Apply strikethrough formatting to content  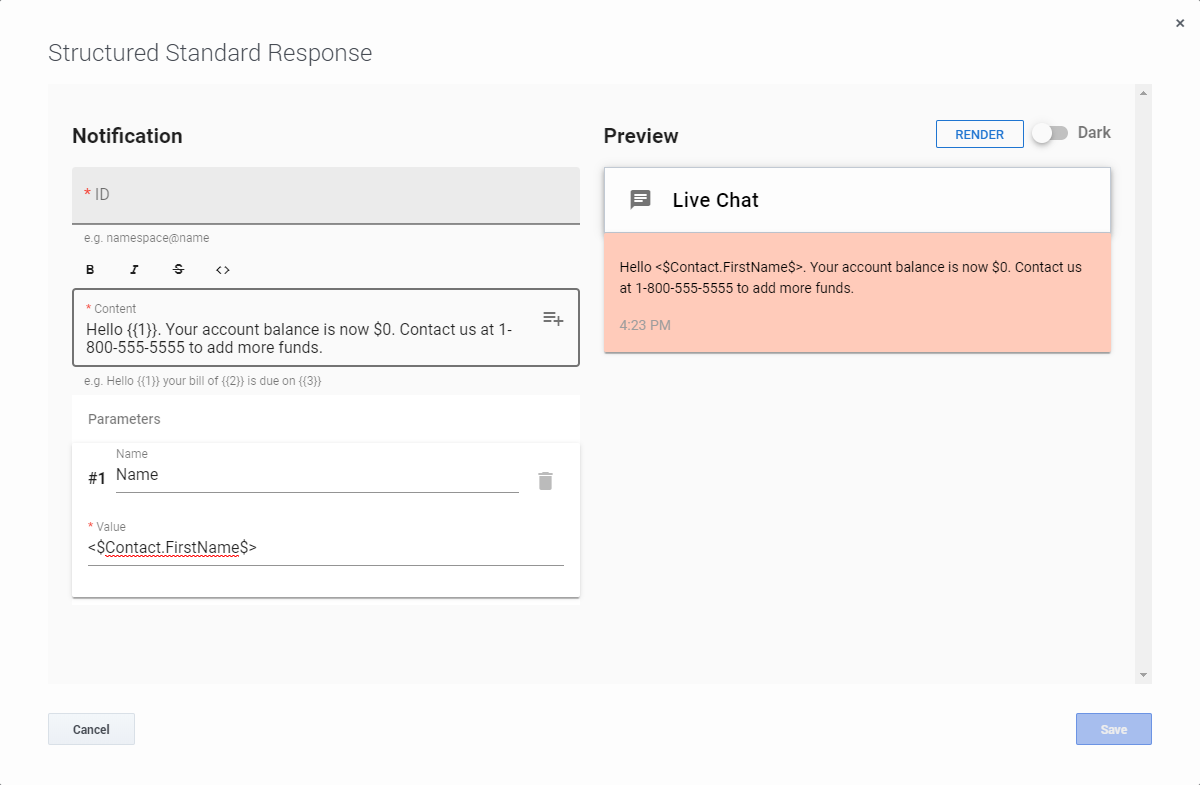pos(178,270)
